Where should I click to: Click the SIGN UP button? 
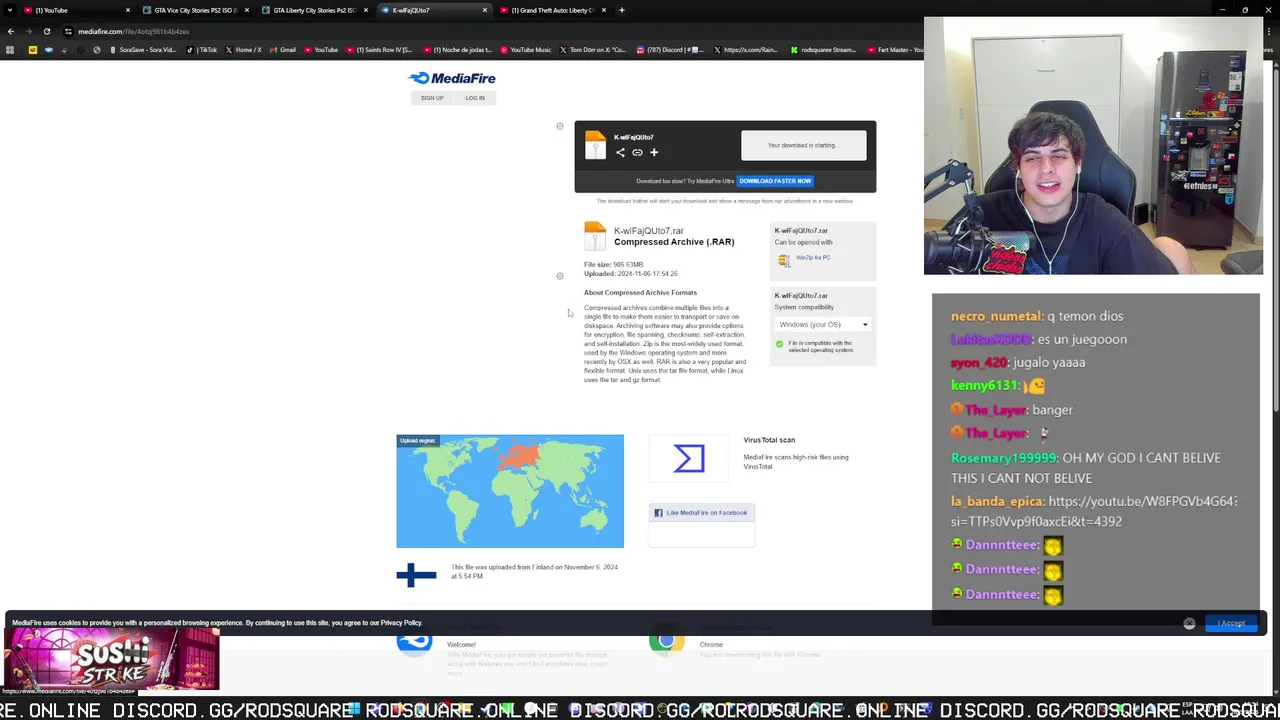pos(432,98)
